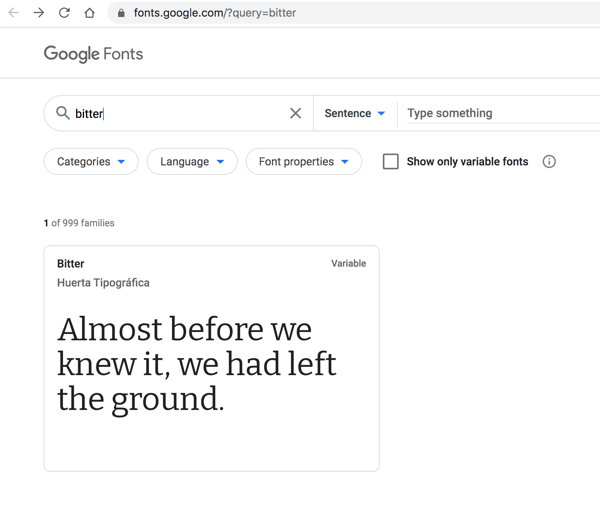Open the browser home page icon
Viewport: 600px width, 516px height.
[x=90, y=13]
